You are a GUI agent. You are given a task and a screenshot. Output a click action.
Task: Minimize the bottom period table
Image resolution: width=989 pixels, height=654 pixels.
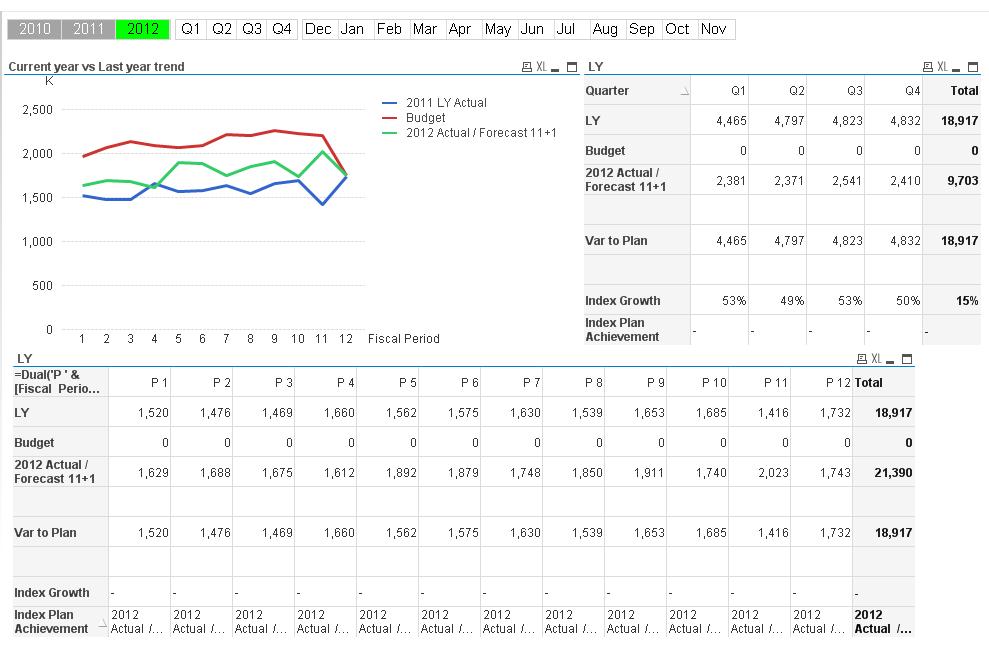pos(891,359)
